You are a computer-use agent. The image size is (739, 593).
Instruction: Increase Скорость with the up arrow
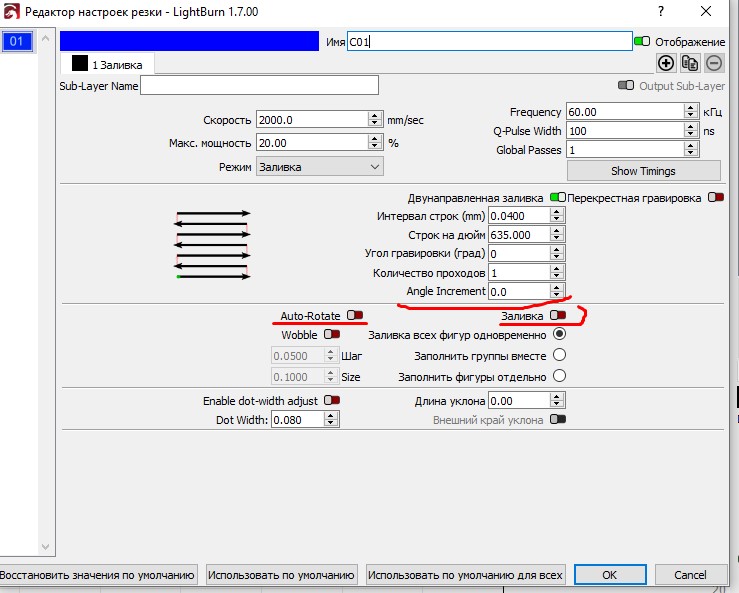(x=375, y=115)
